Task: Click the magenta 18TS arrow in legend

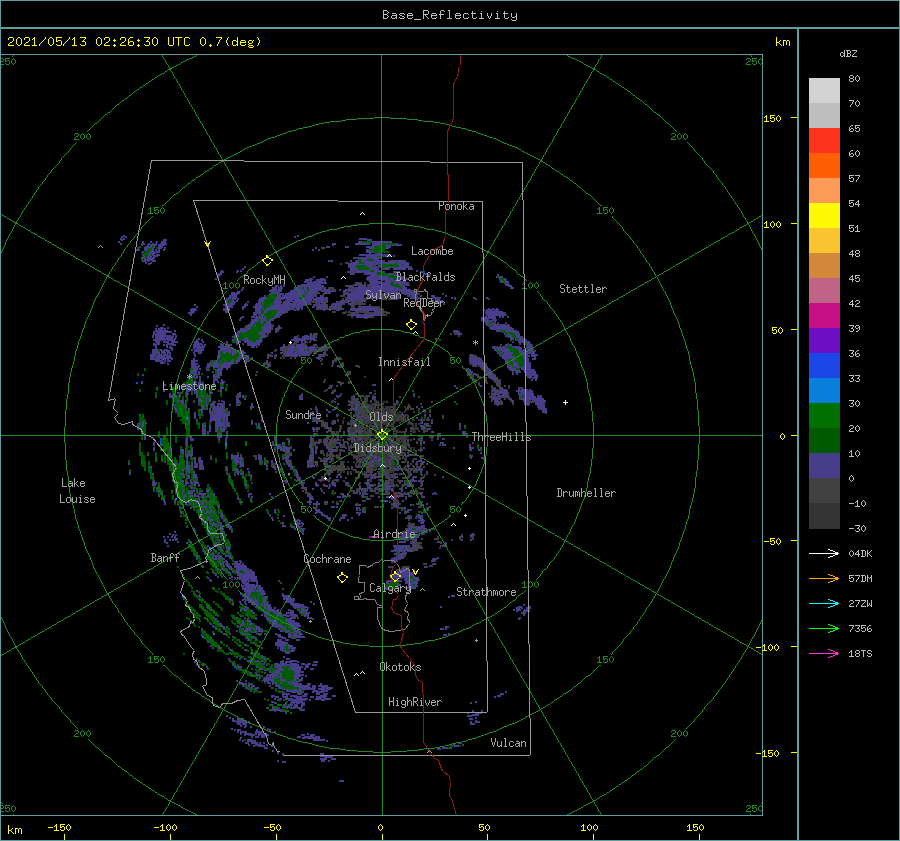Action: [824, 653]
